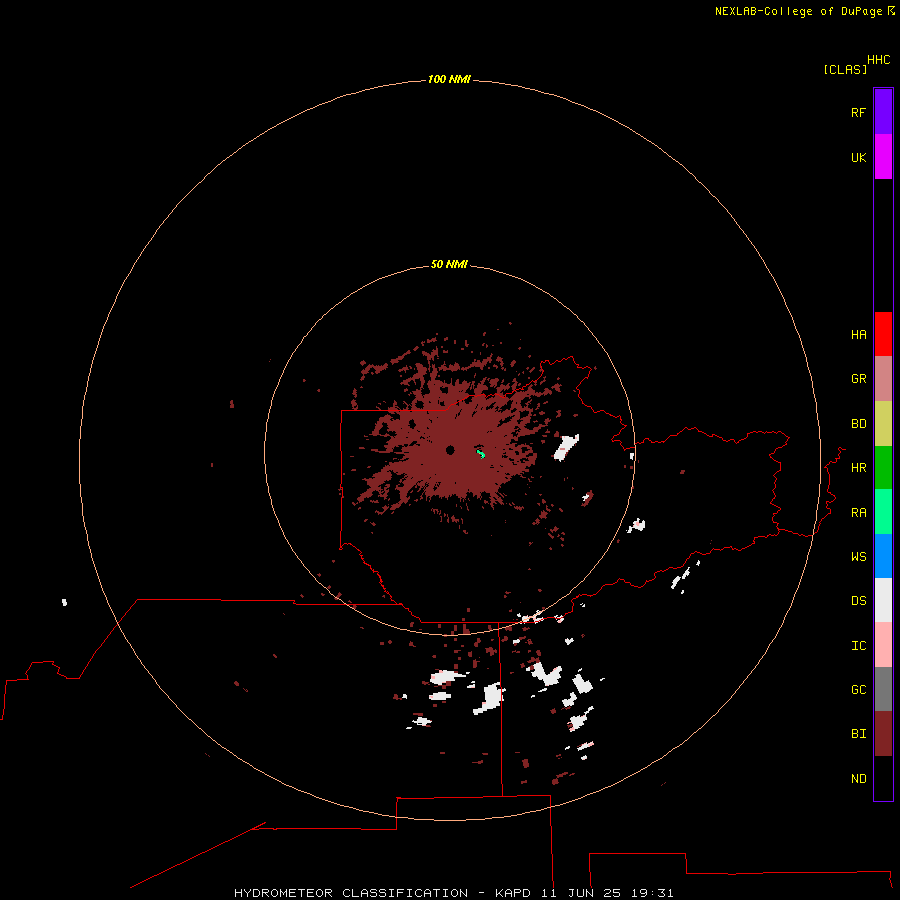Click the BD legend label
Image resolution: width=900 pixels, height=900 pixels.
858,424
